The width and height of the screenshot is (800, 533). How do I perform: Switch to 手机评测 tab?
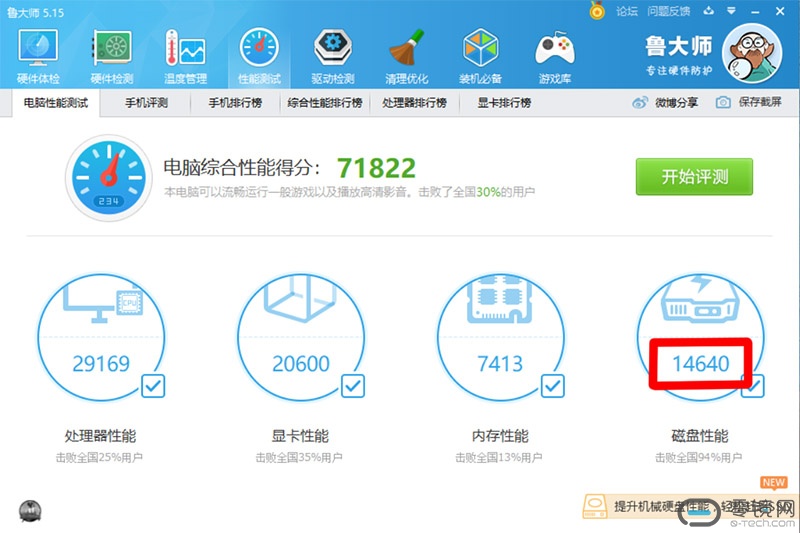coord(146,103)
